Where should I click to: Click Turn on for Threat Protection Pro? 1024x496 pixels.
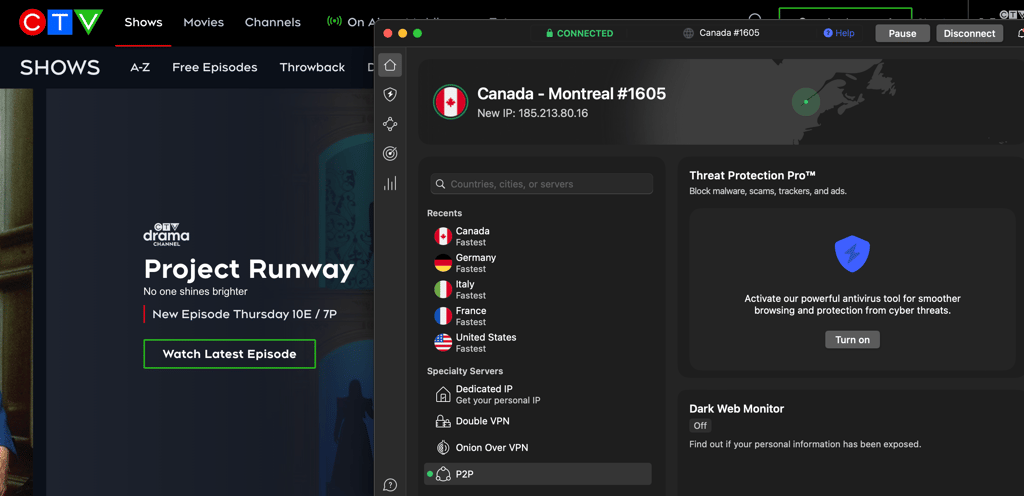(852, 339)
